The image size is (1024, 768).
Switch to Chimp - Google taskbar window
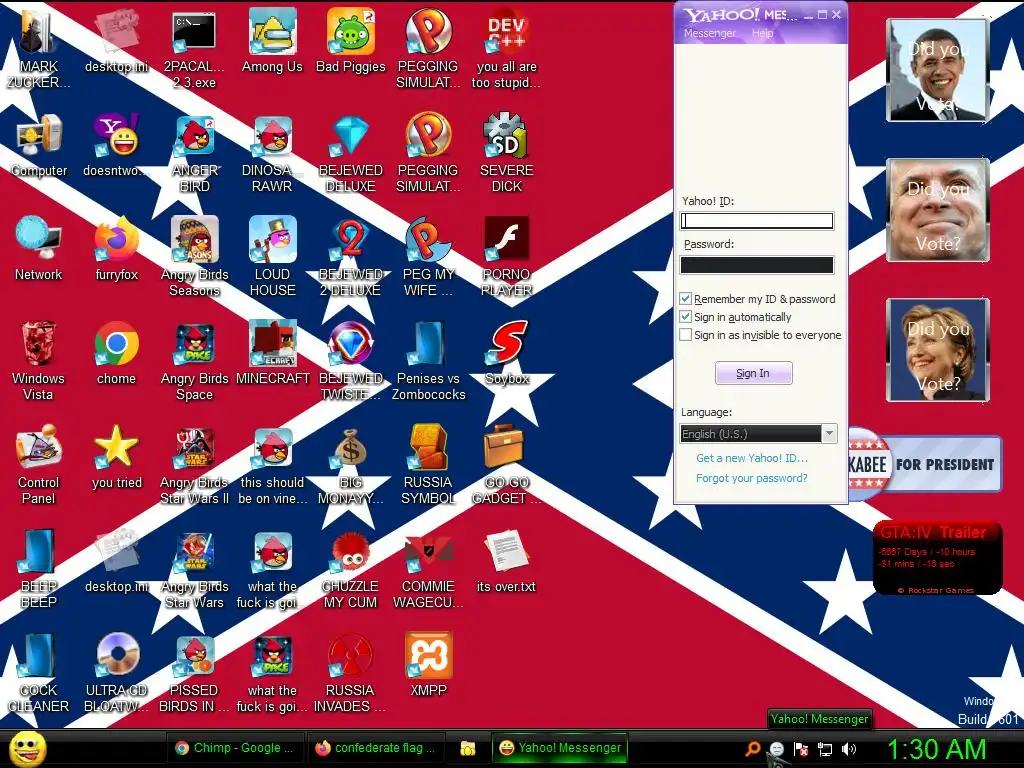click(x=235, y=748)
